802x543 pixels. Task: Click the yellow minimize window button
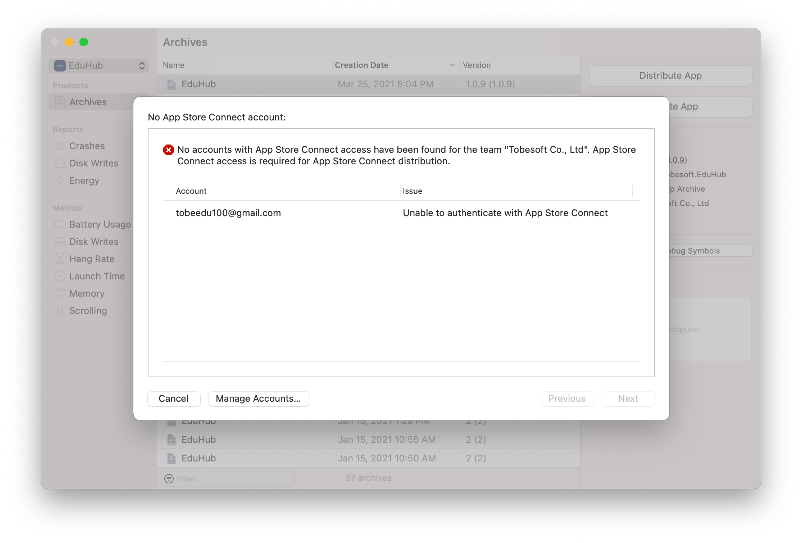(x=70, y=42)
